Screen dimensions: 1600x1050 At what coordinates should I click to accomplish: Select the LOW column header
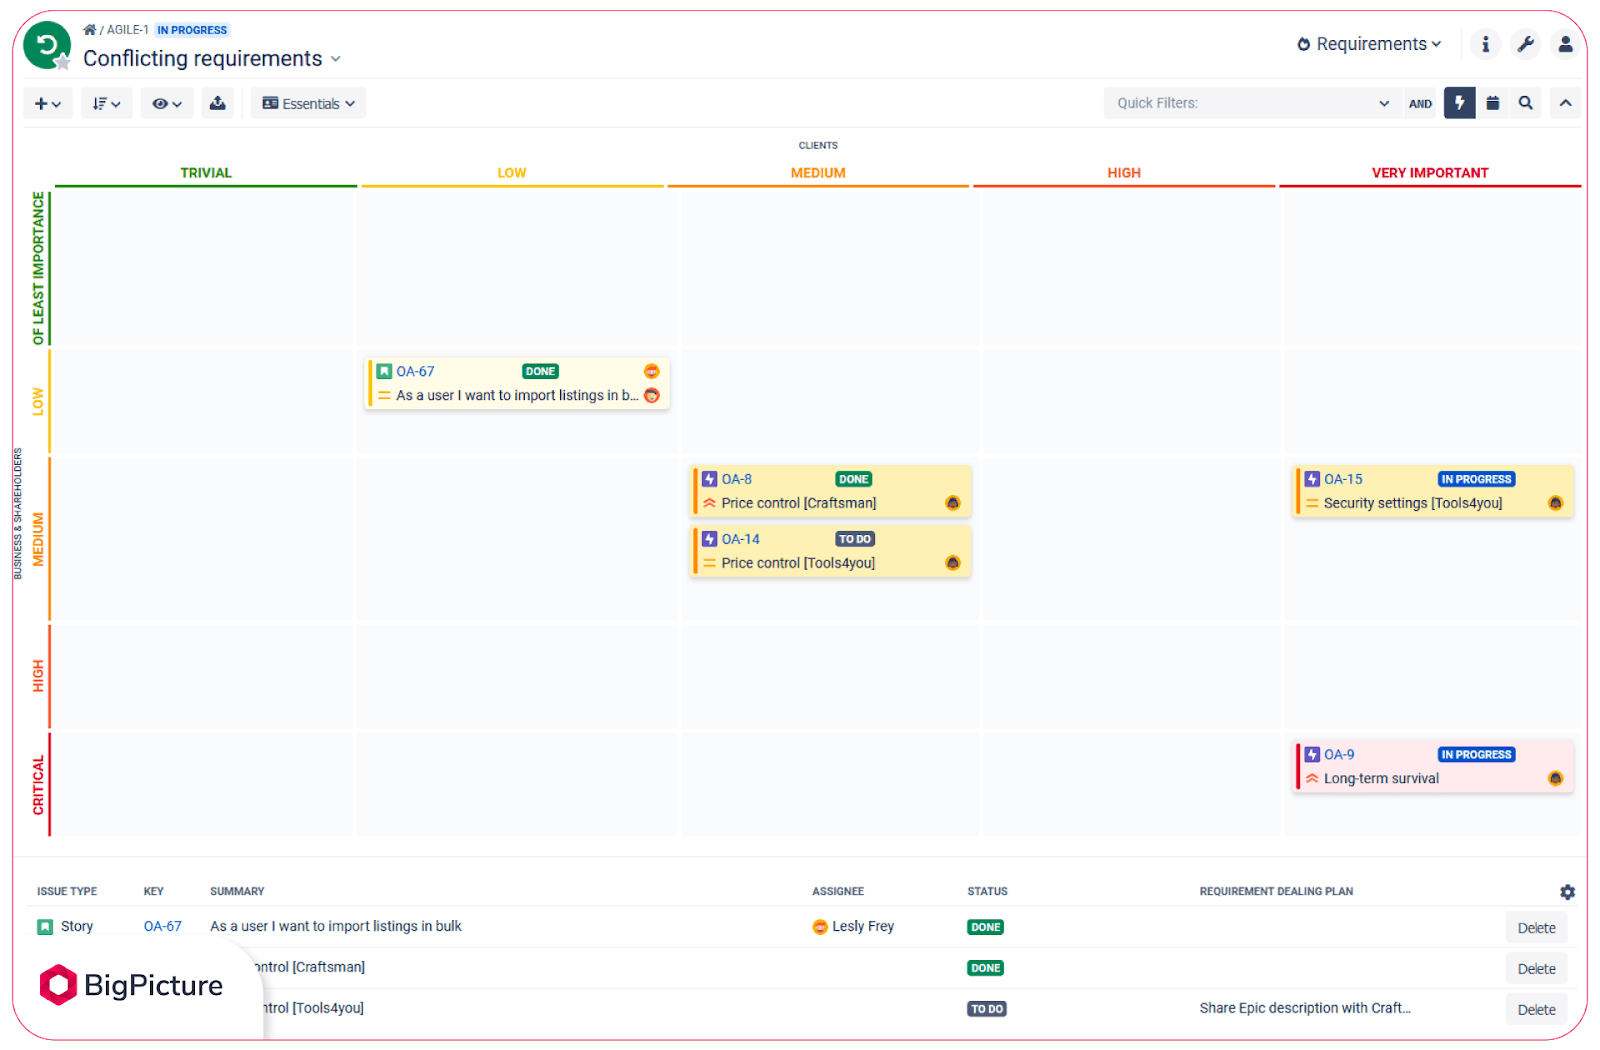coord(512,173)
